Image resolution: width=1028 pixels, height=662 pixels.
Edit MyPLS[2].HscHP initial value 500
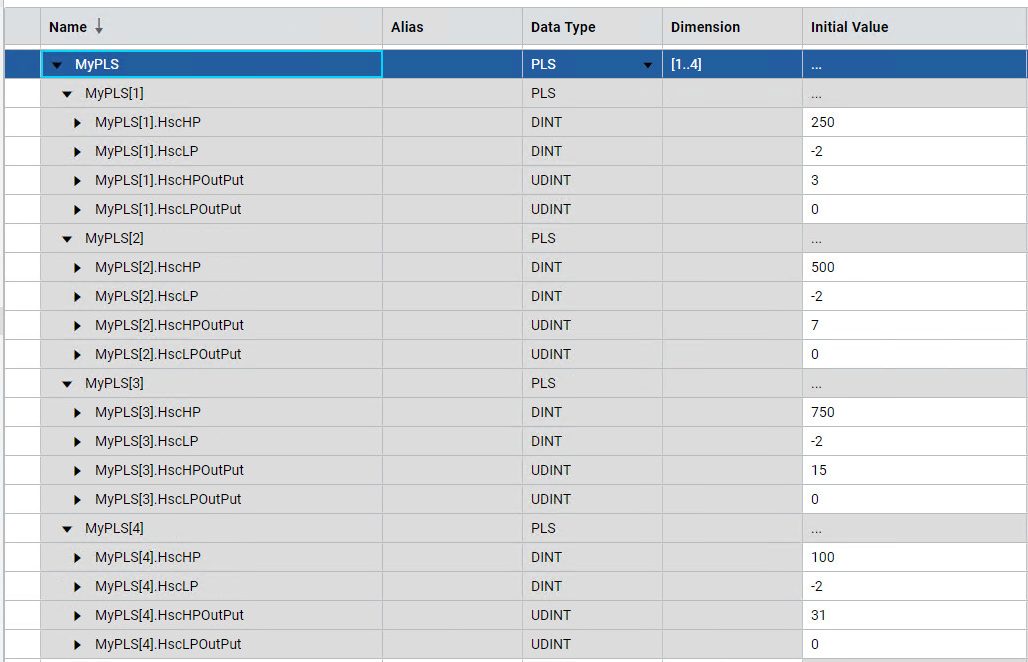[x=913, y=268]
